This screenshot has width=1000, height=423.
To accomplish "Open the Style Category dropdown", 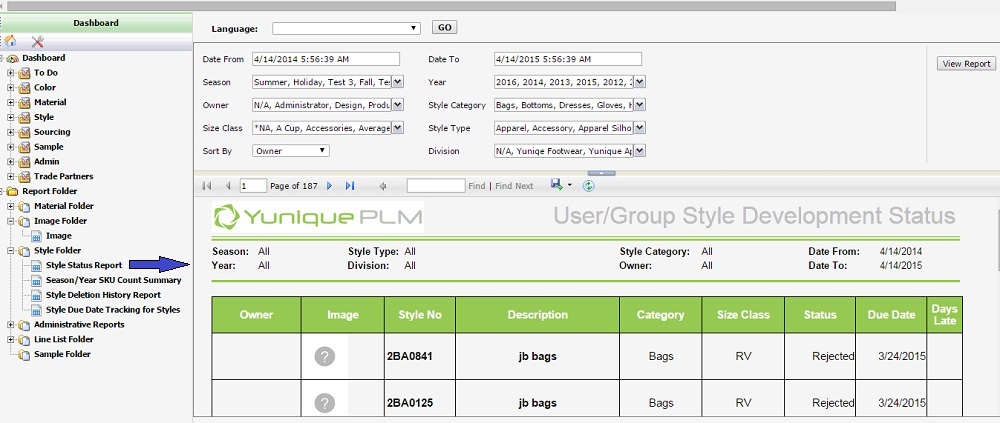I will point(640,105).
